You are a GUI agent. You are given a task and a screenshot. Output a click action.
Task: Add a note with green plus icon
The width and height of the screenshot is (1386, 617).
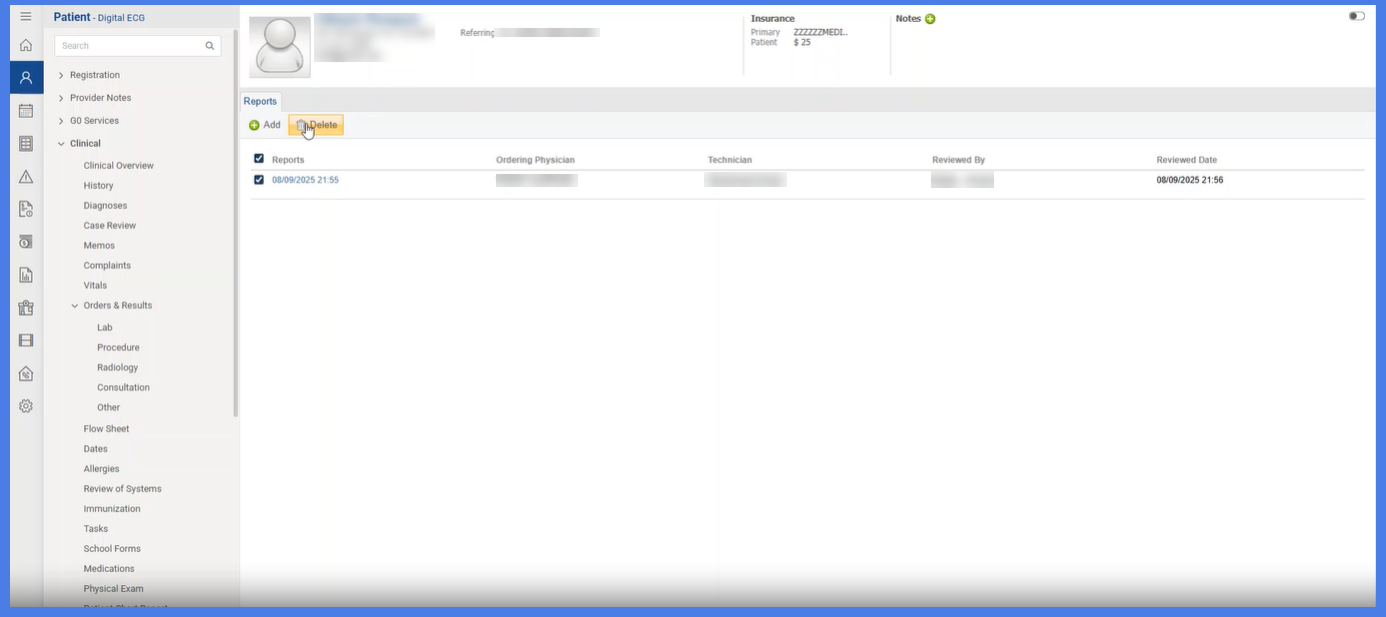[x=930, y=19]
